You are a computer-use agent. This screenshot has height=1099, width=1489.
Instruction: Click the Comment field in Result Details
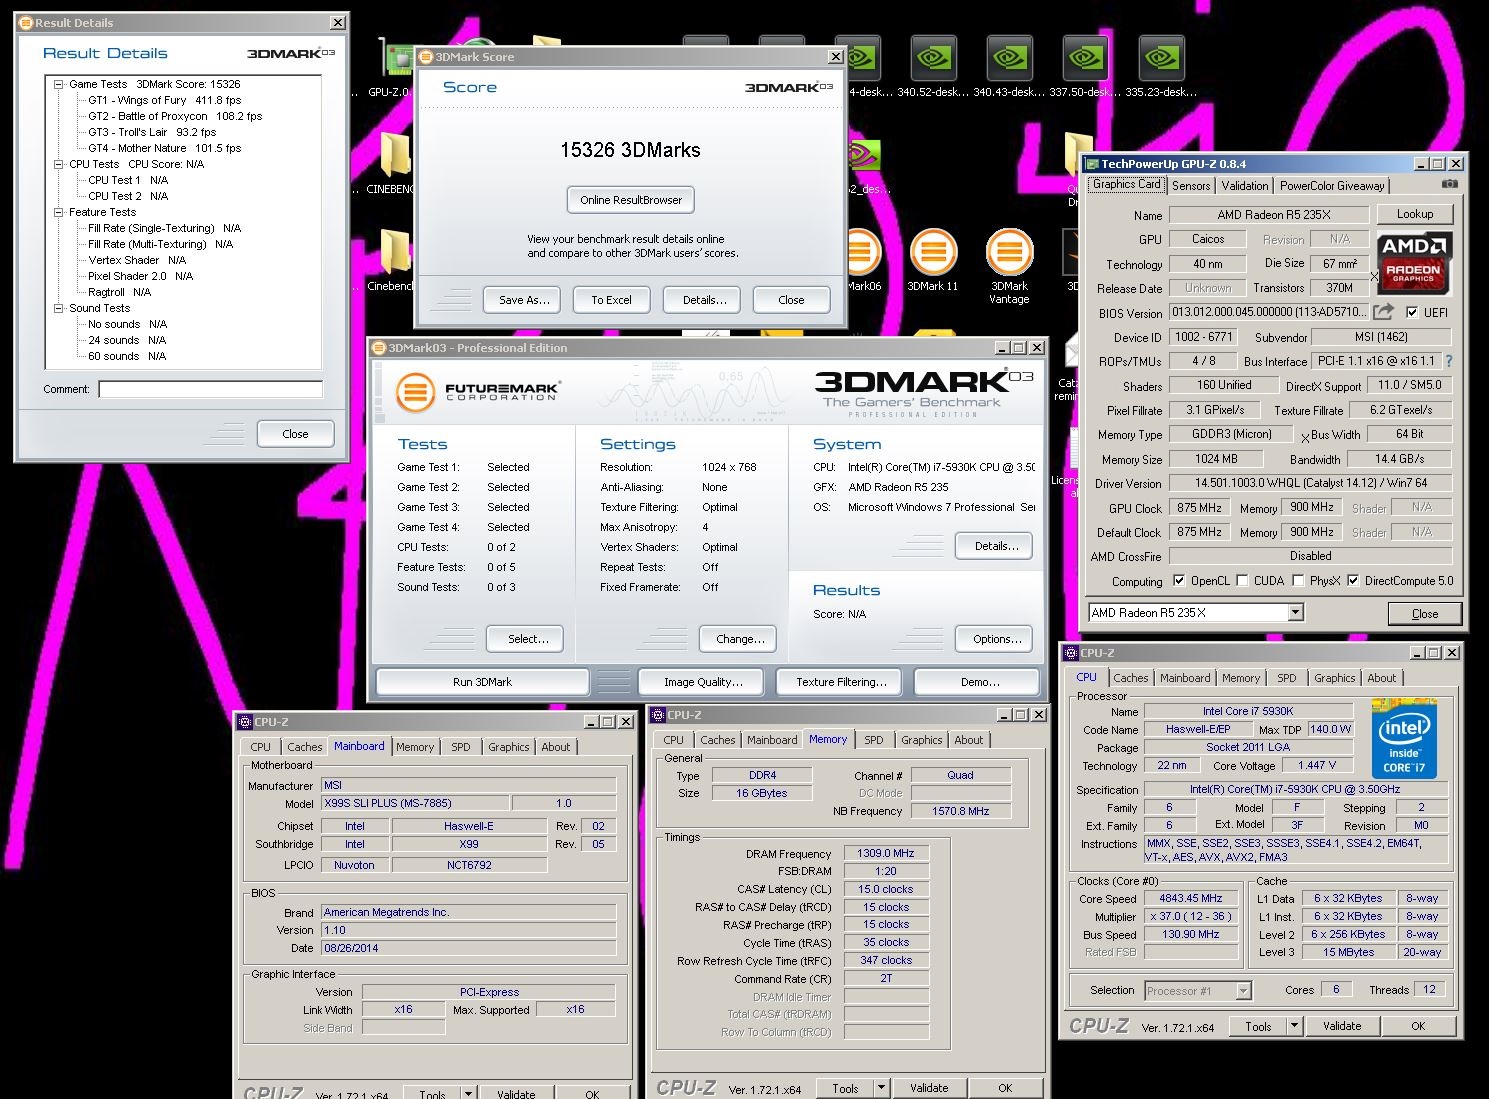click(210, 389)
